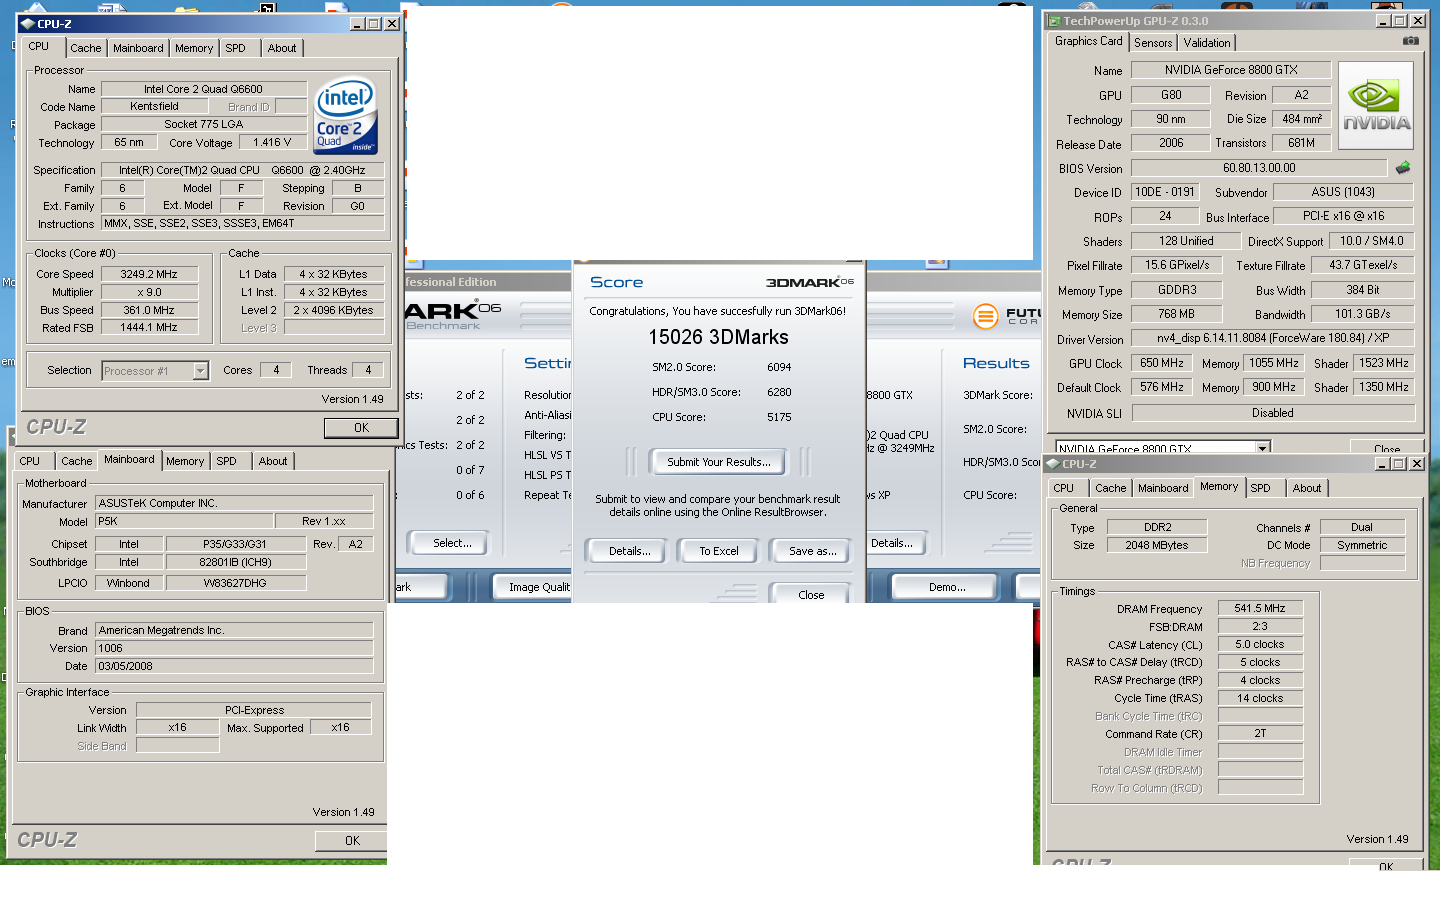The width and height of the screenshot is (1440, 900).
Task: Click the Intel Core 2 Quad logo
Action: (x=345, y=116)
